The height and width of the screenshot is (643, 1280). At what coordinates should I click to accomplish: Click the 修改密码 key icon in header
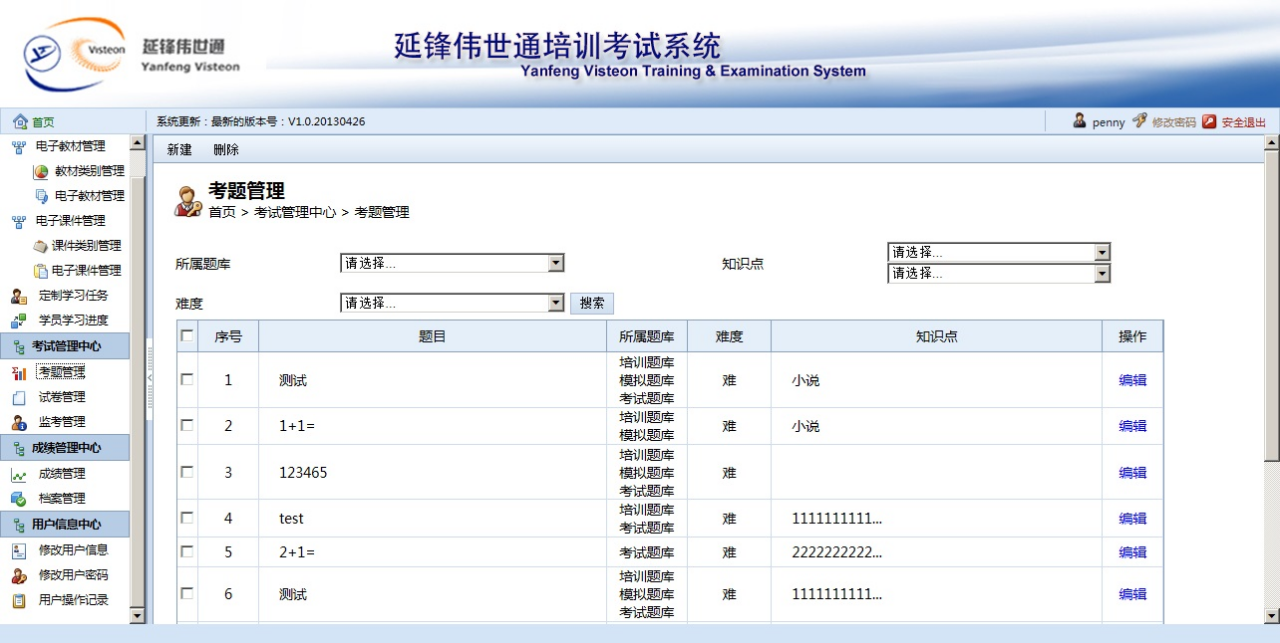tap(1140, 121)
